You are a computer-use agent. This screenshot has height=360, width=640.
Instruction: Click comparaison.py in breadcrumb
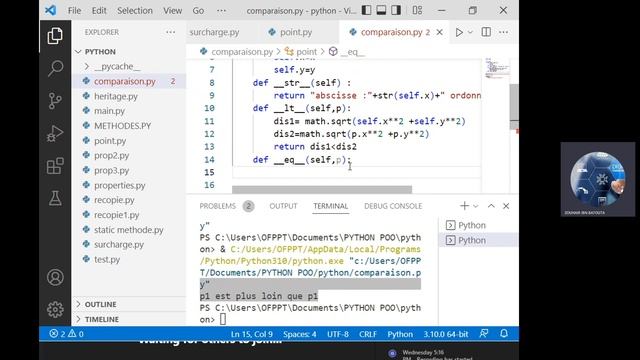242,52
